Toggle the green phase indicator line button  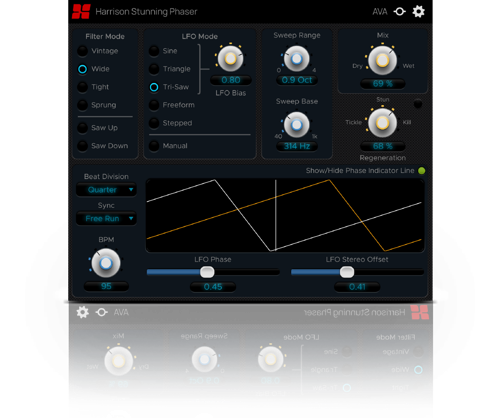[422, 171]
